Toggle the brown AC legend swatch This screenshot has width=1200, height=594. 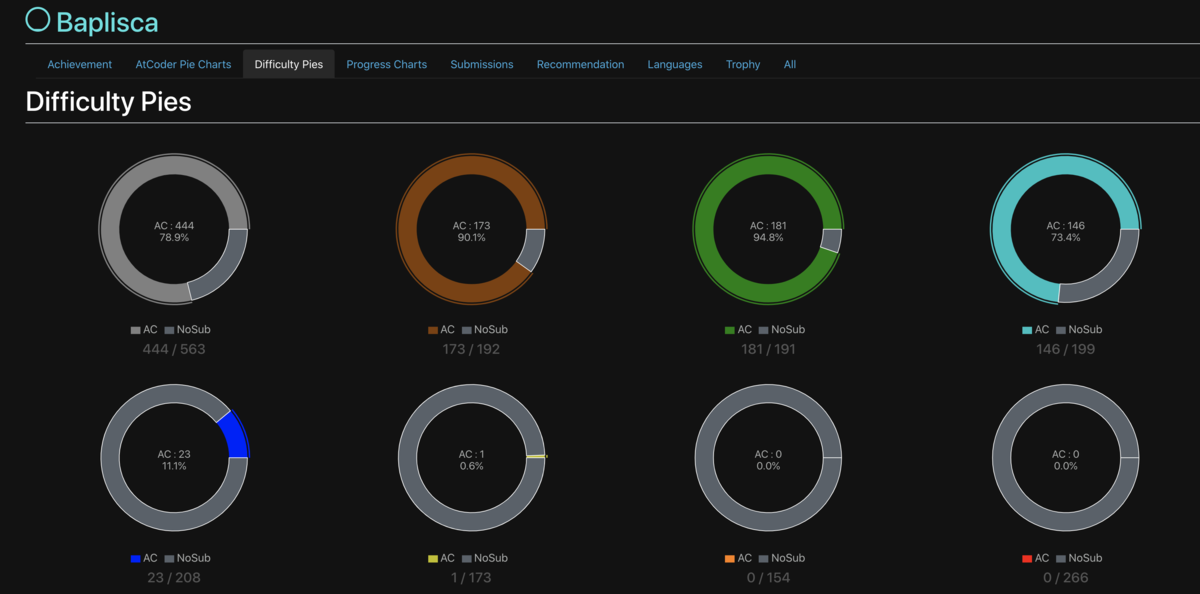pyautogui.click(x=433, y=330)
